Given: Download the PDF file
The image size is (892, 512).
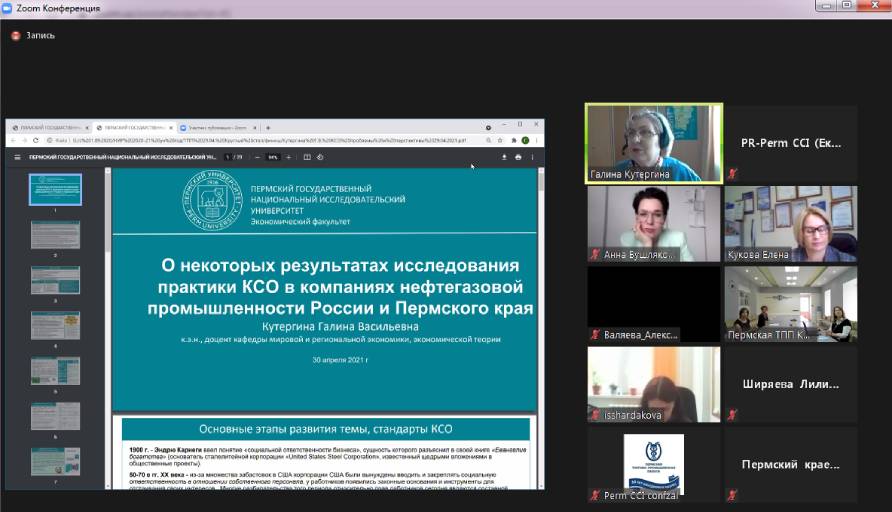Looking at the screenshot, I should coord(504,157).
